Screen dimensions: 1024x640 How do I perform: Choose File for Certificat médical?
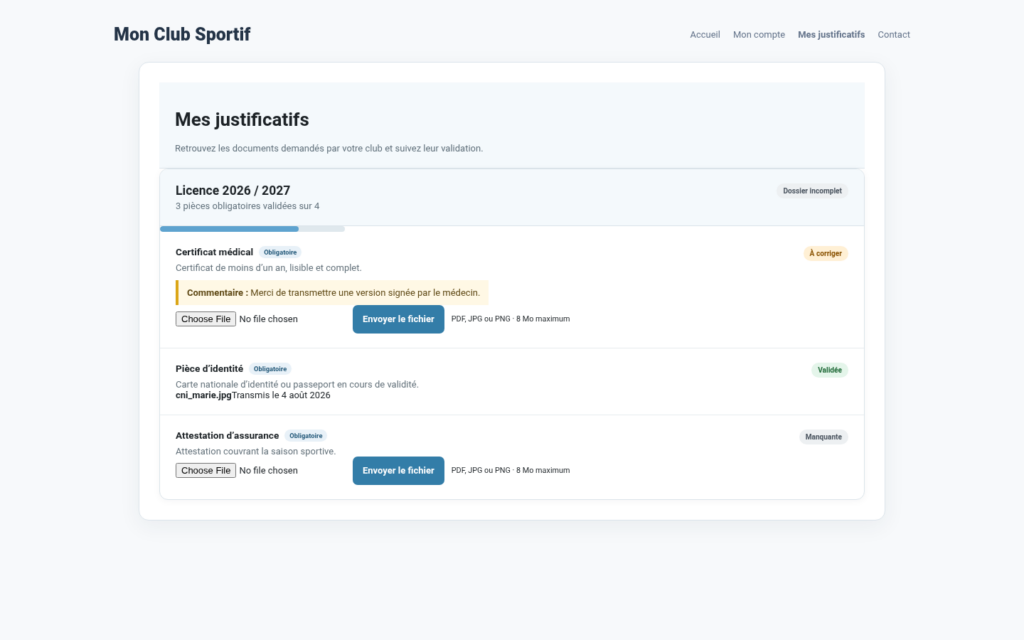pos(205,319)
